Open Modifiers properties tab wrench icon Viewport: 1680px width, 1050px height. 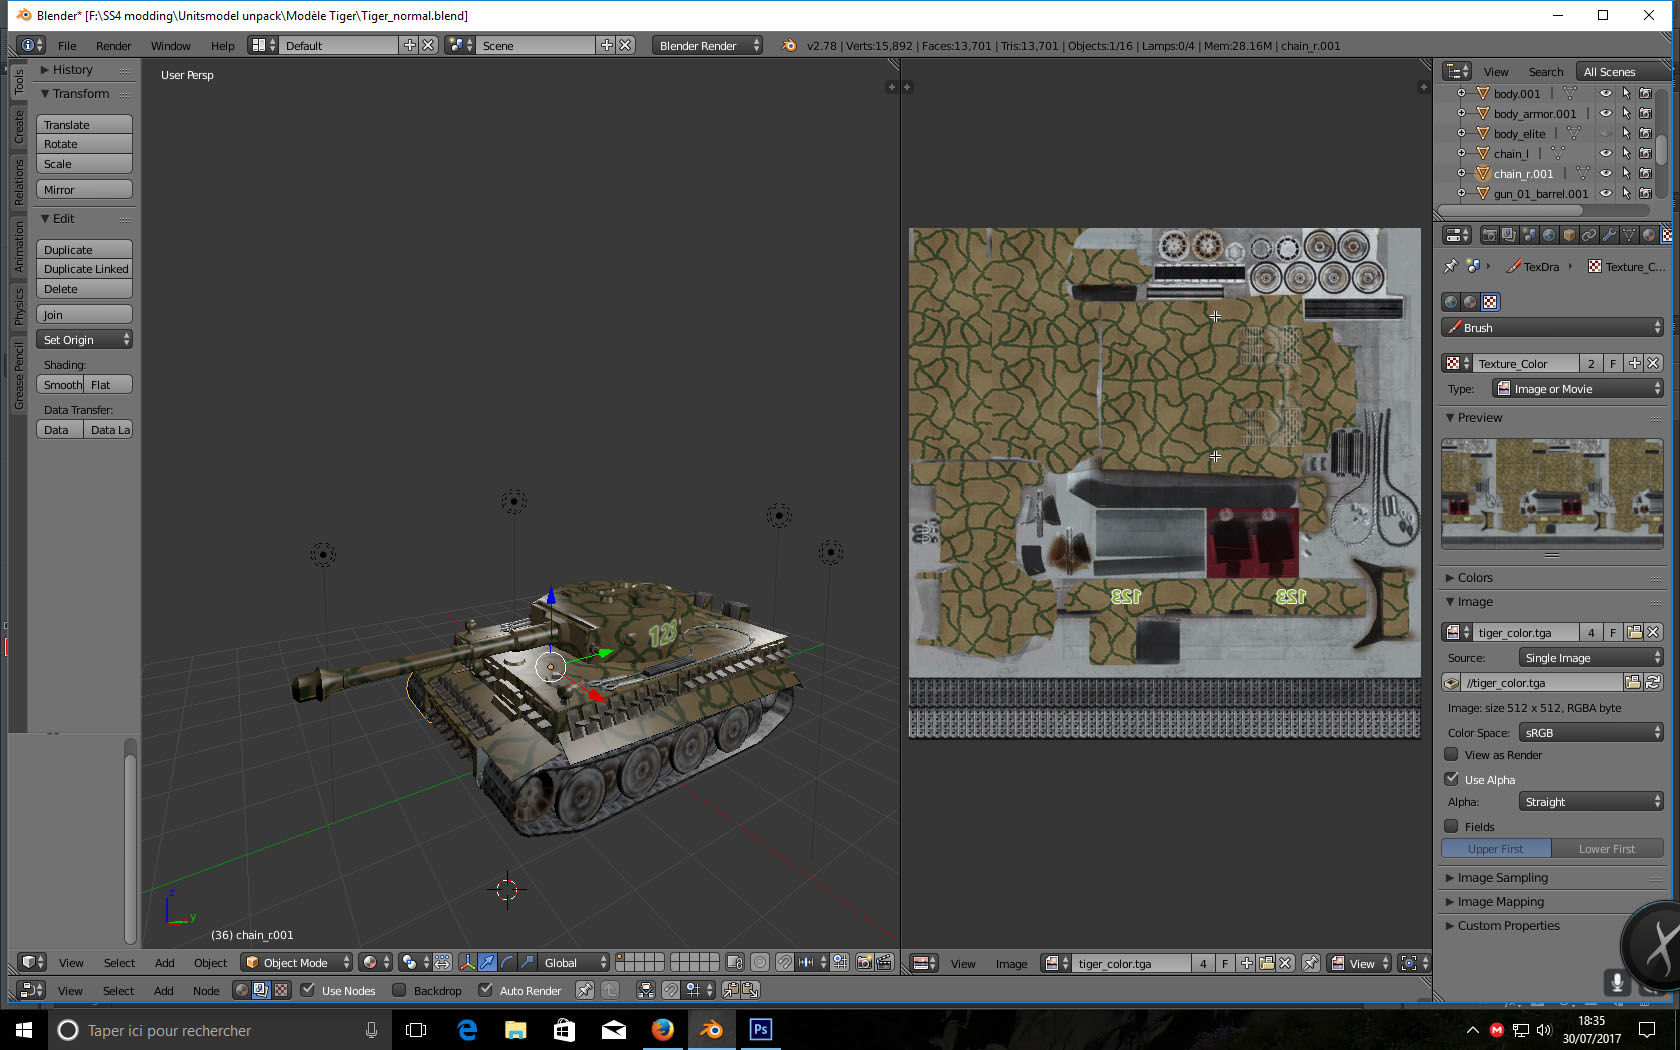[x=1609, y=235]
